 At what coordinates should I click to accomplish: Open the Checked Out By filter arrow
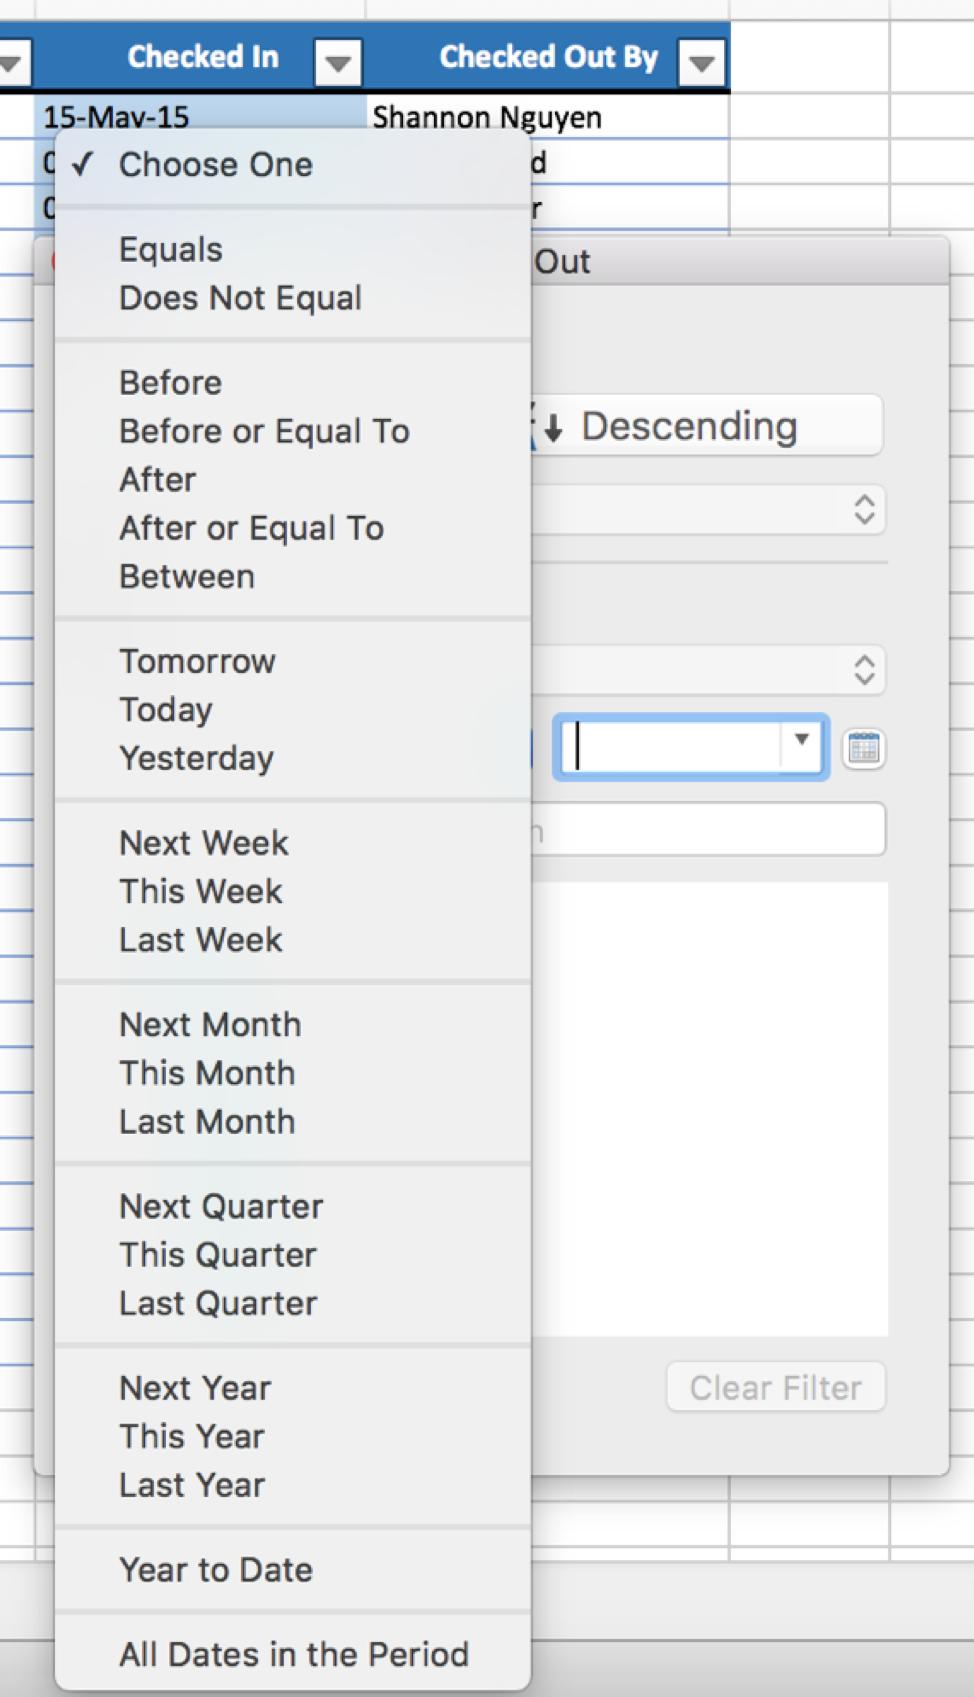pos(702,64)
